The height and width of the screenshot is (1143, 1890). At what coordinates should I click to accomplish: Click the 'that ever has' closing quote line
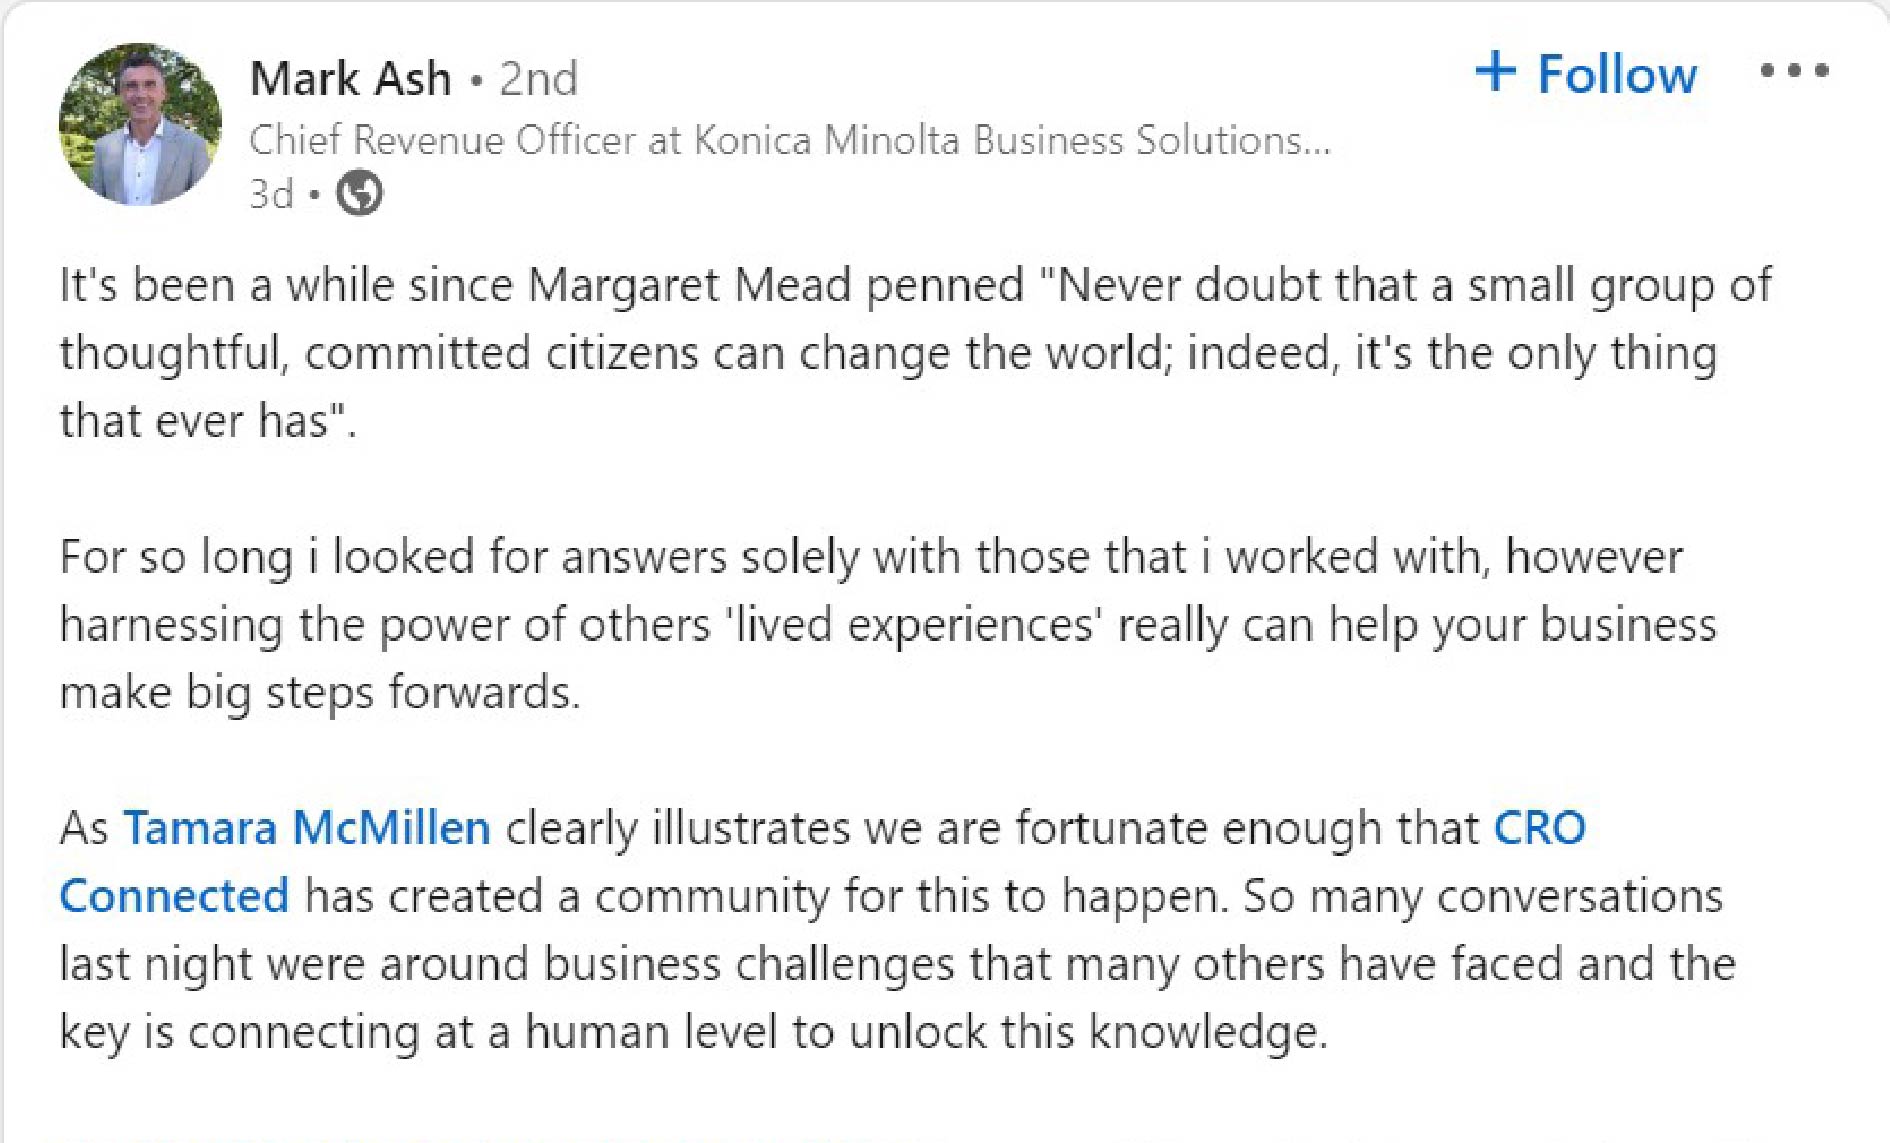[208, 421]
